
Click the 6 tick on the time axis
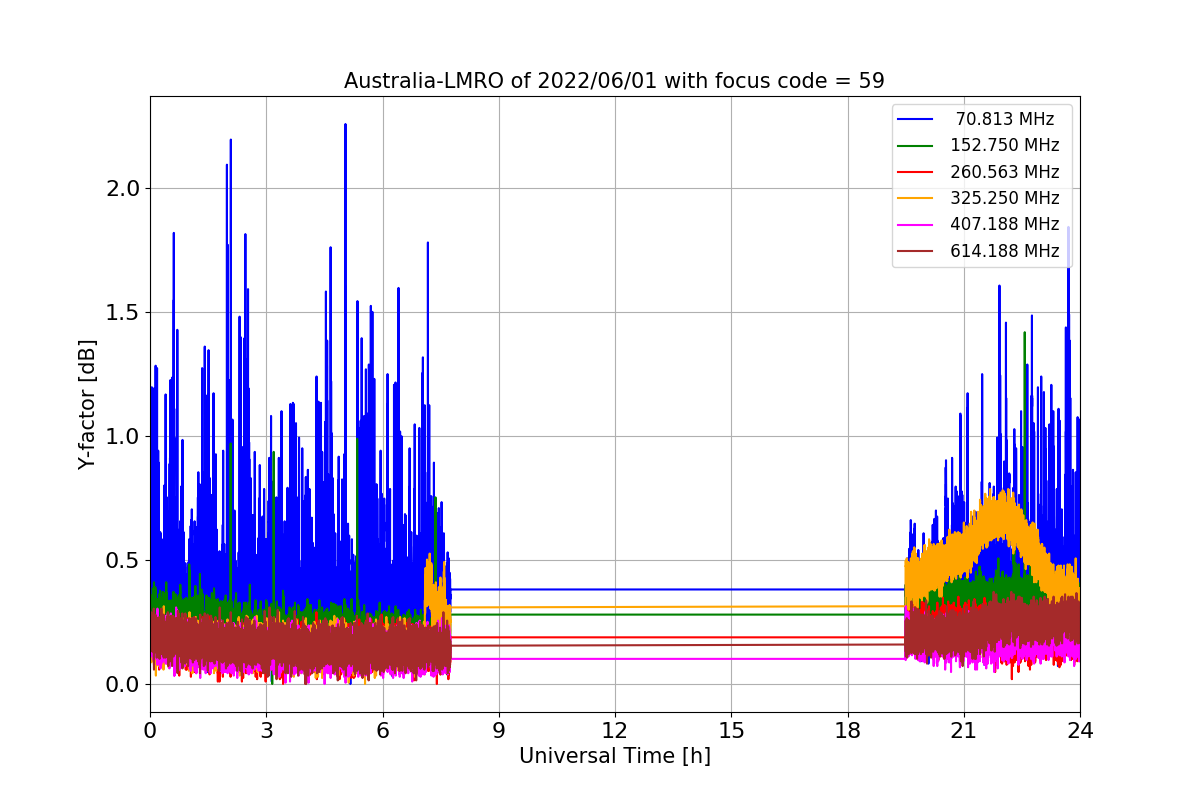pyautogui.click(x=383, y=730)
